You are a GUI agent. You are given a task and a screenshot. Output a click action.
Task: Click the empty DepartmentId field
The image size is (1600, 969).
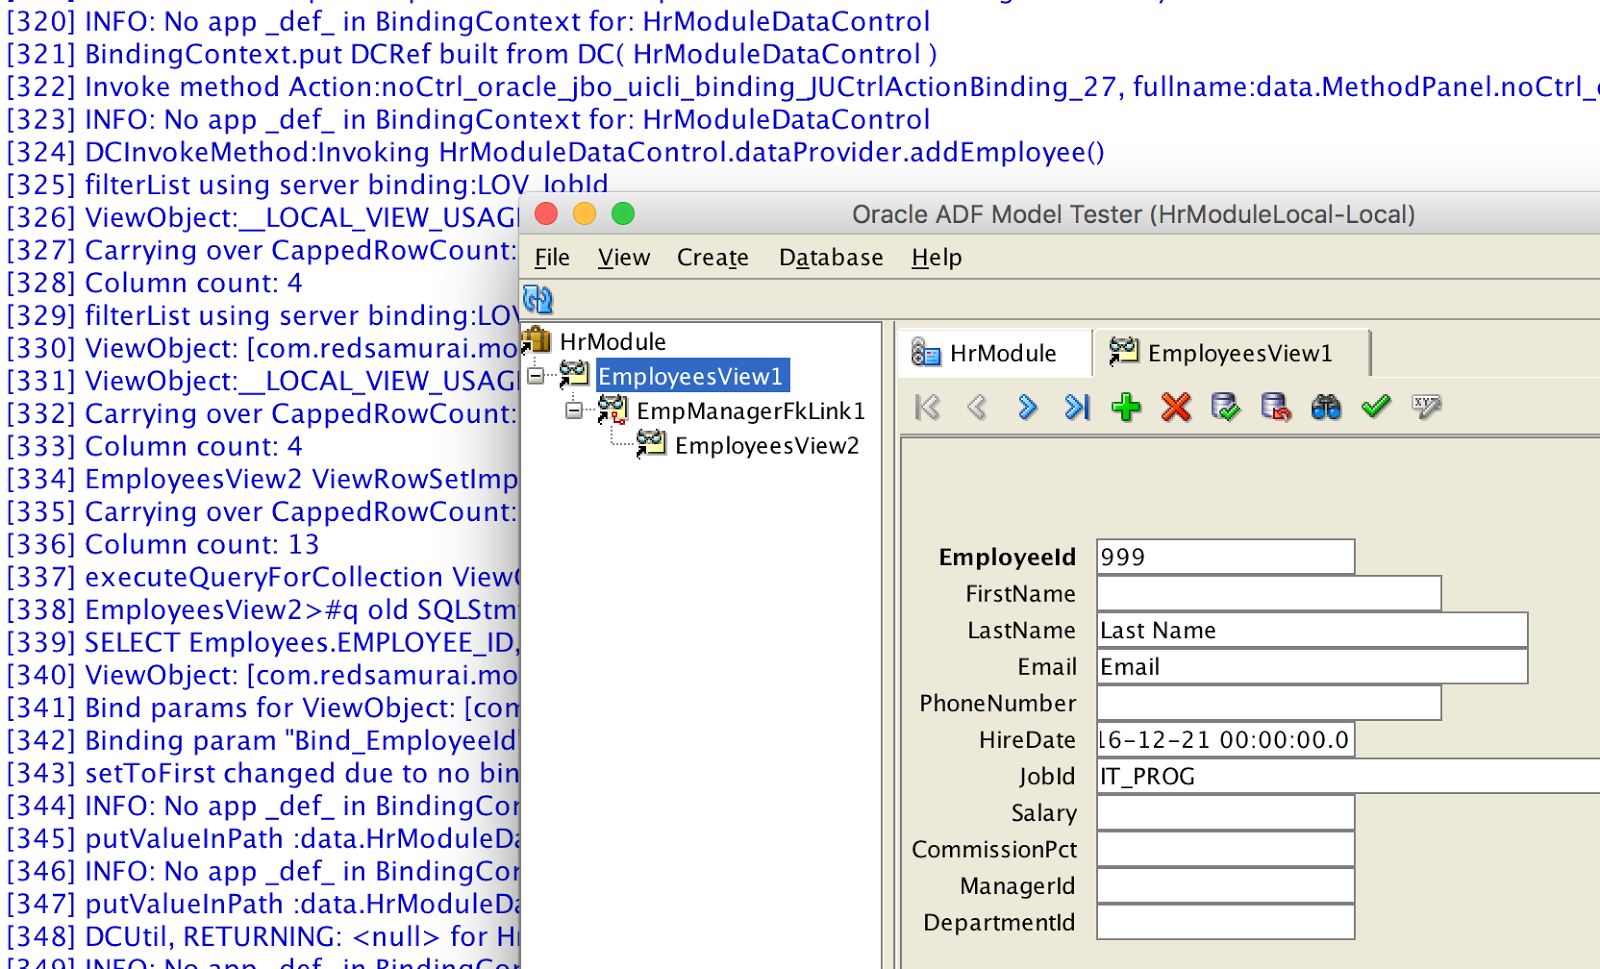(x=1226, y=922)
